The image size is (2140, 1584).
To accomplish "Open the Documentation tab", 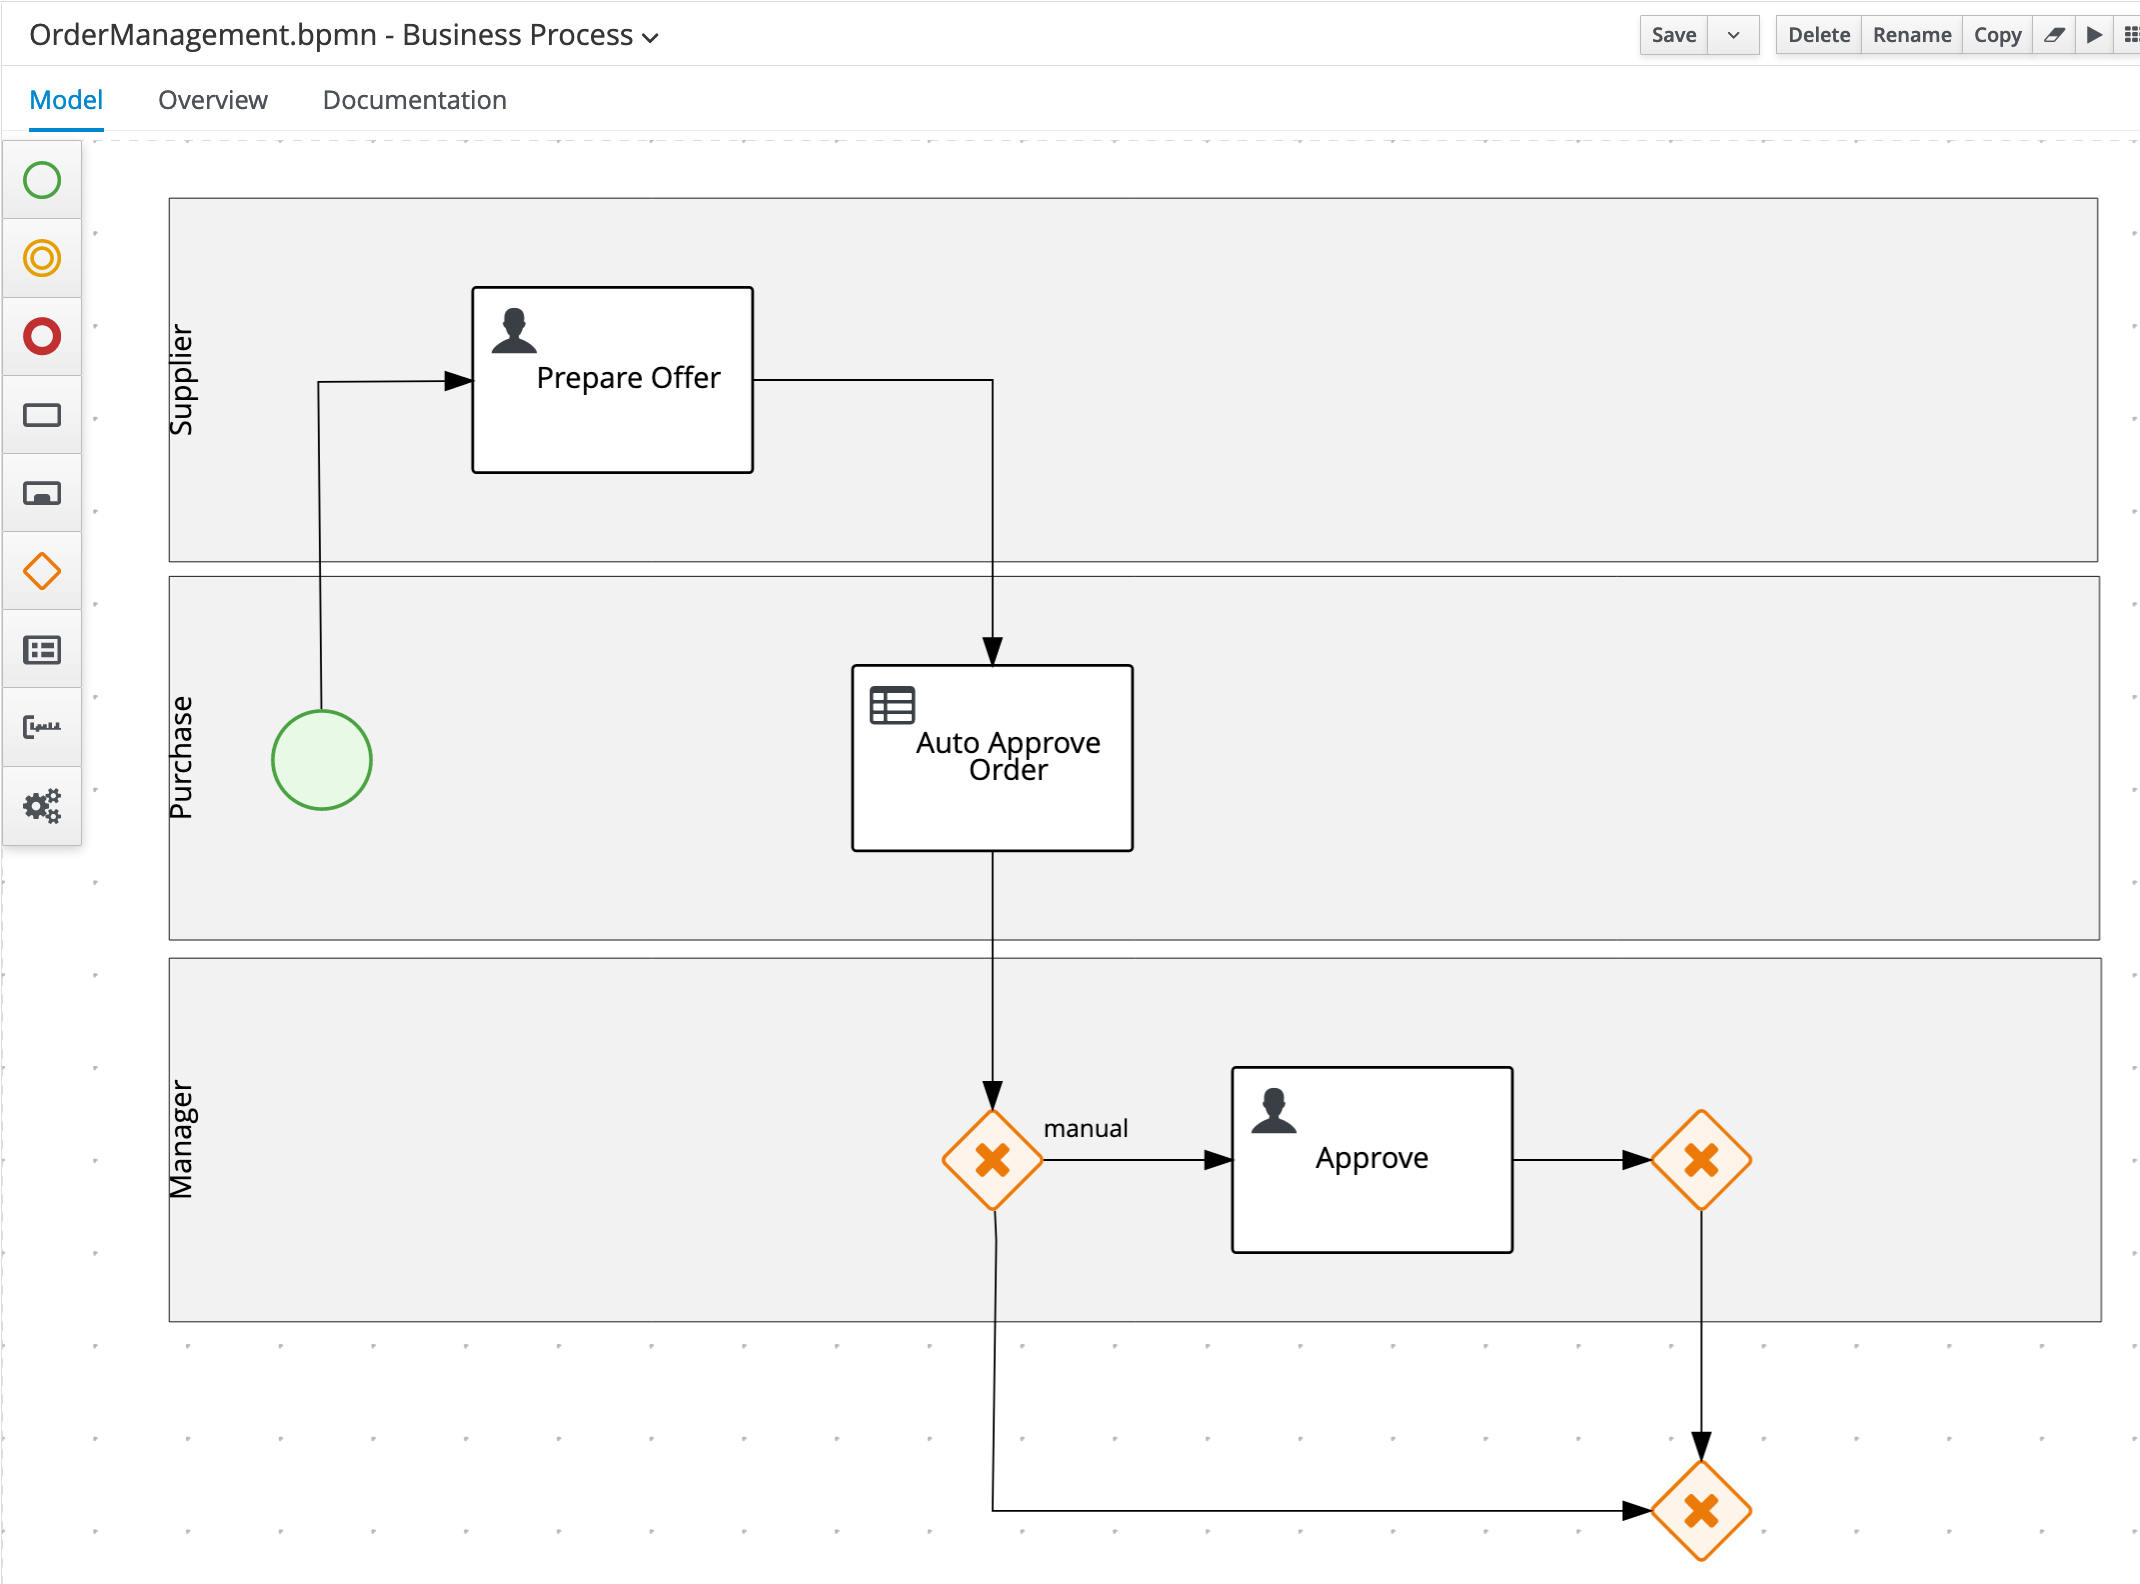I will [415, 100].
